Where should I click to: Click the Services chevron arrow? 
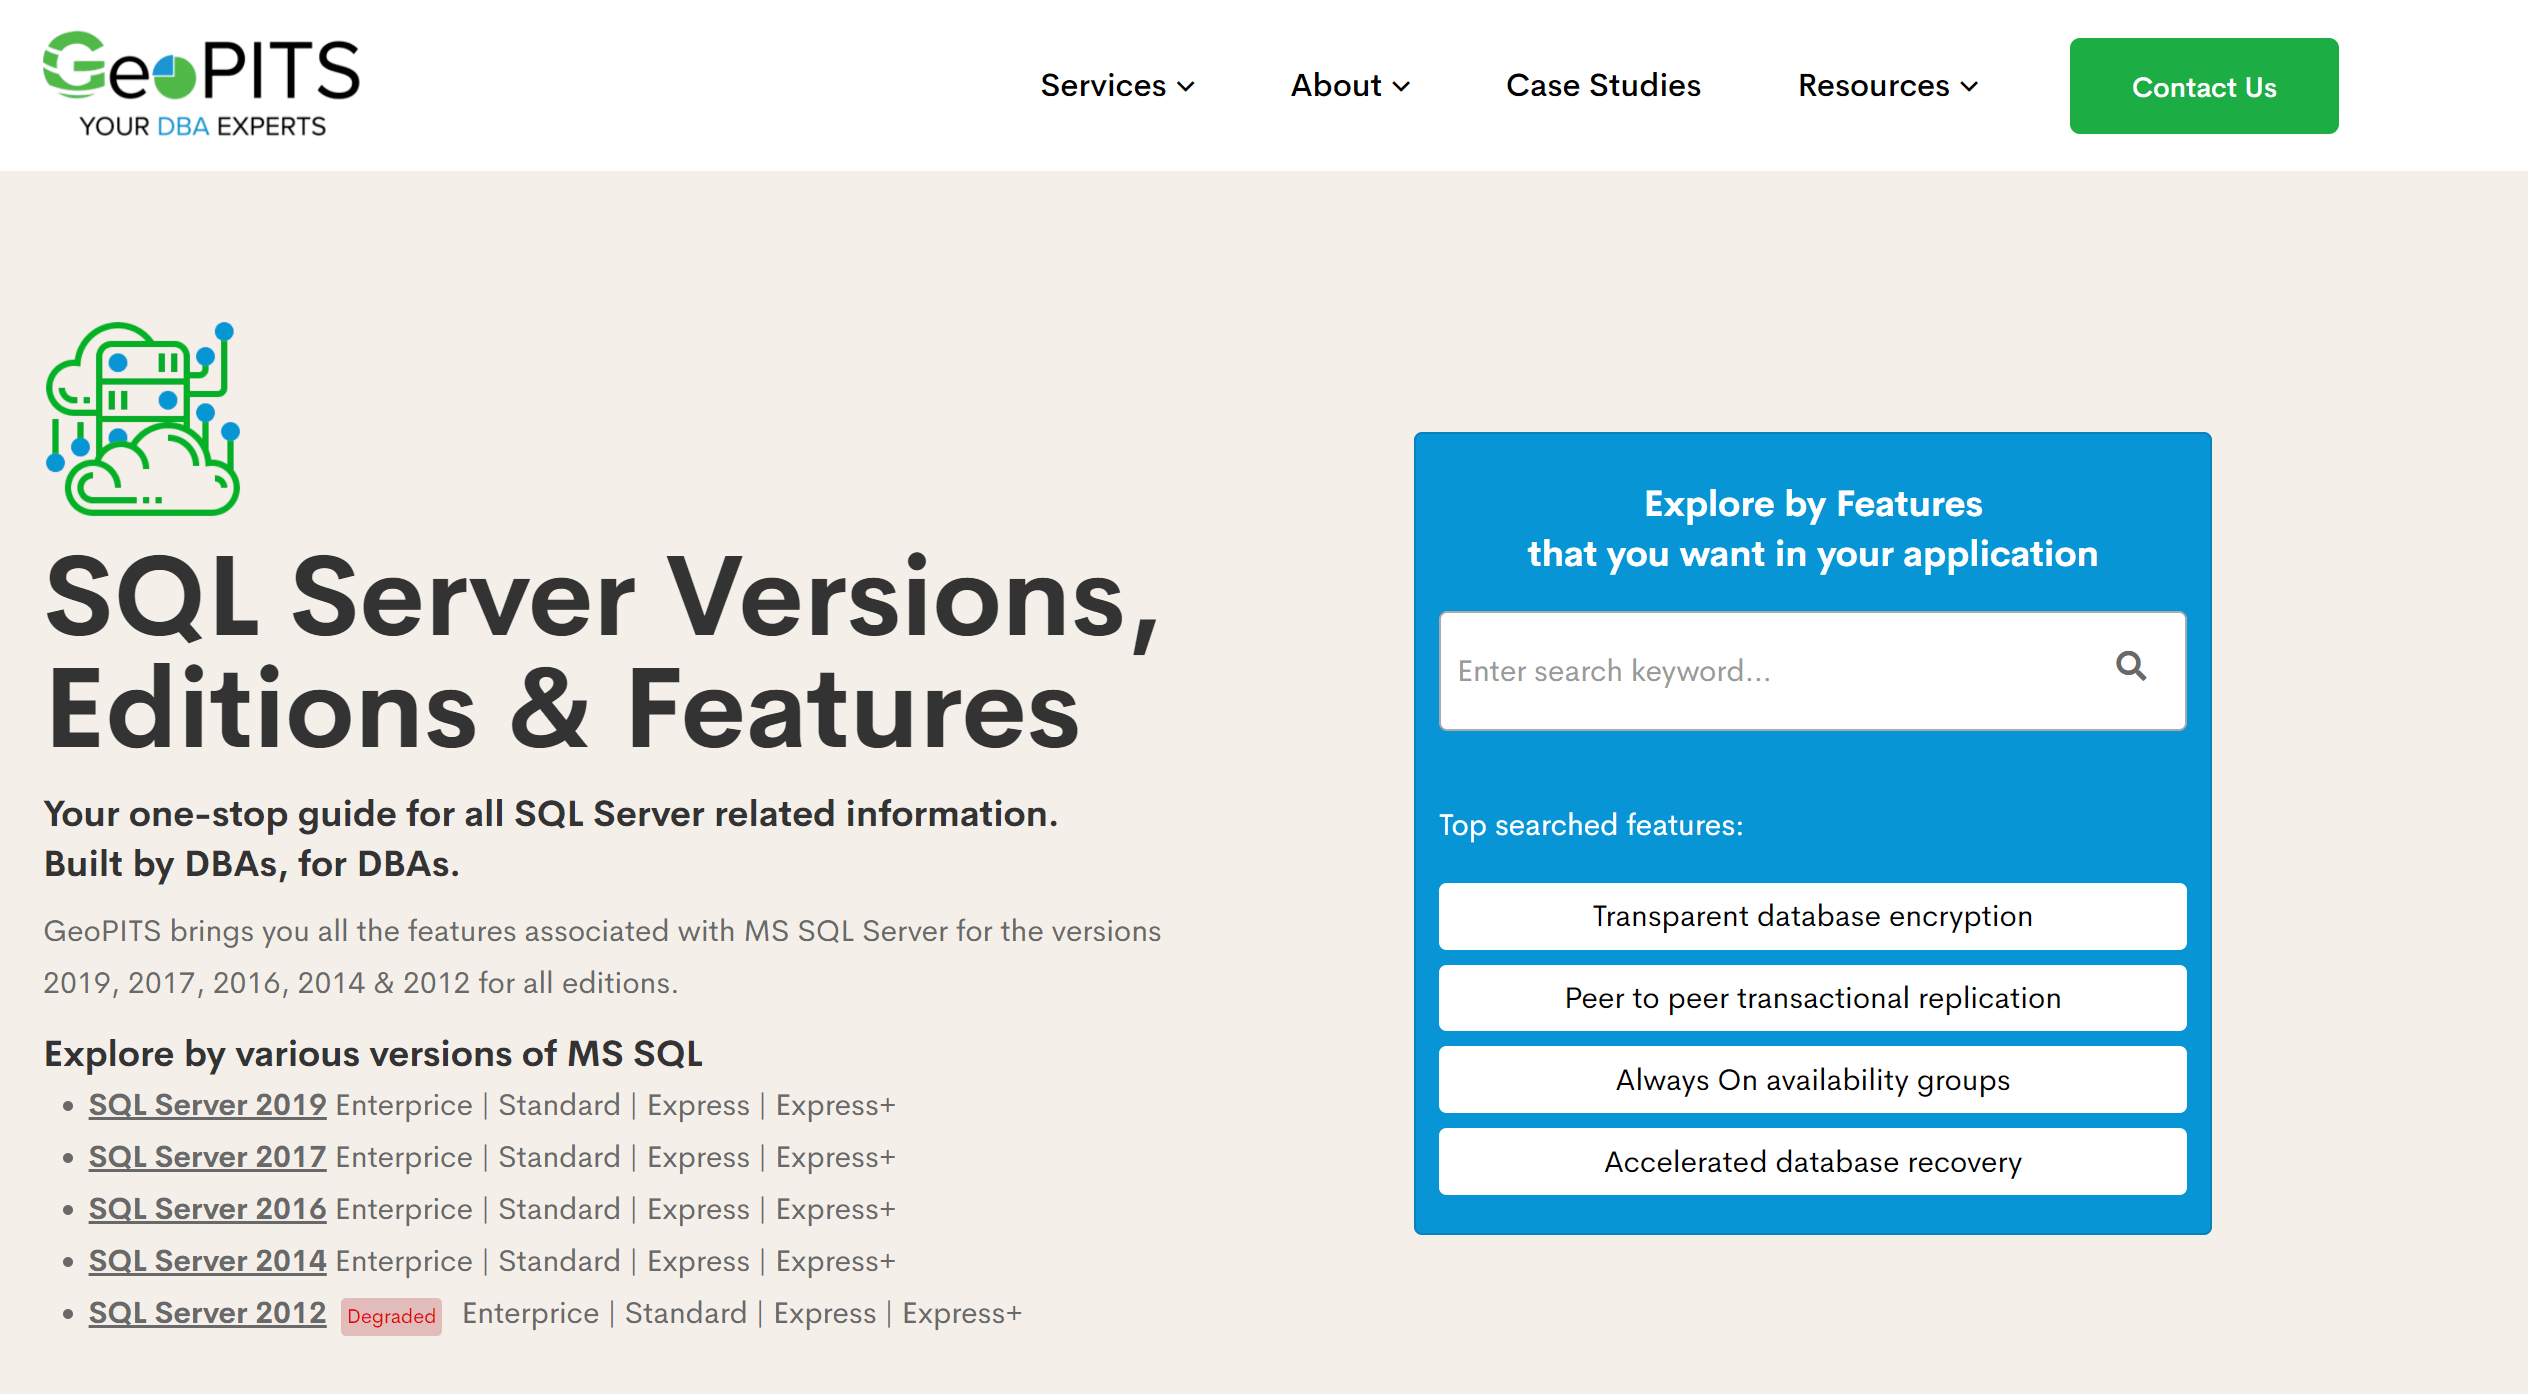coord(1186,87)
